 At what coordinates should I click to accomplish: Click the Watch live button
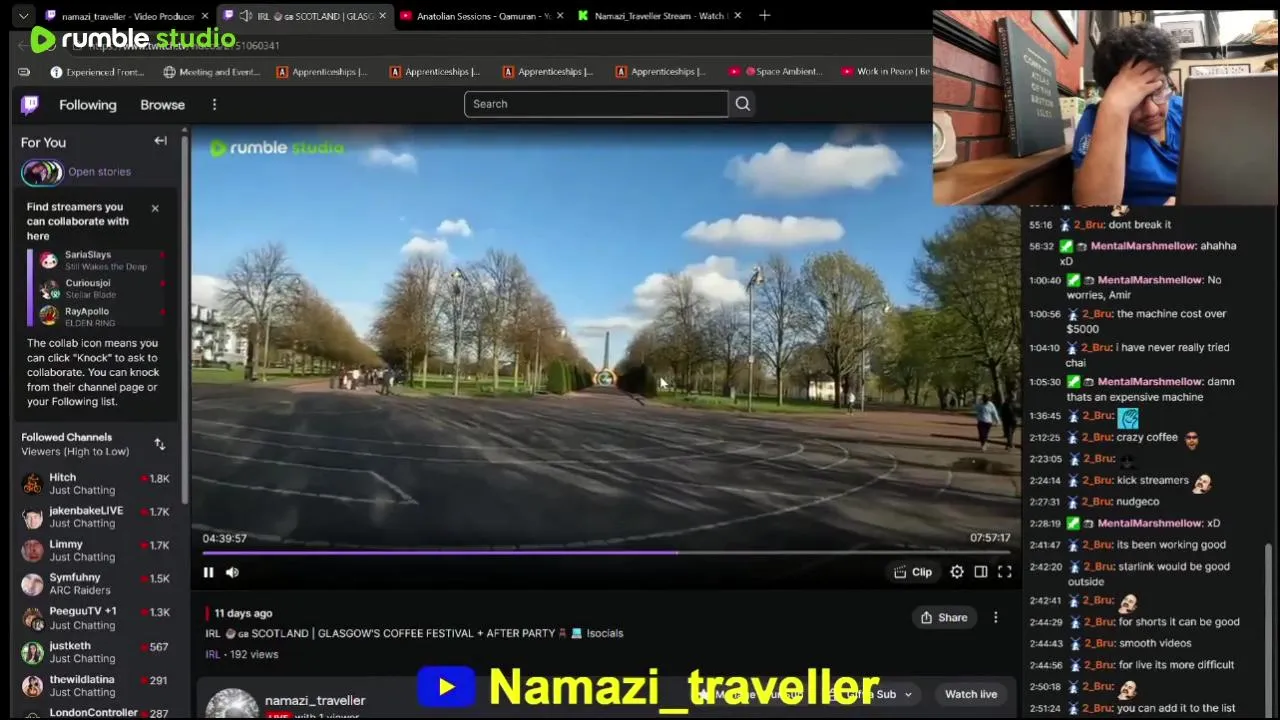click(971, 694)
